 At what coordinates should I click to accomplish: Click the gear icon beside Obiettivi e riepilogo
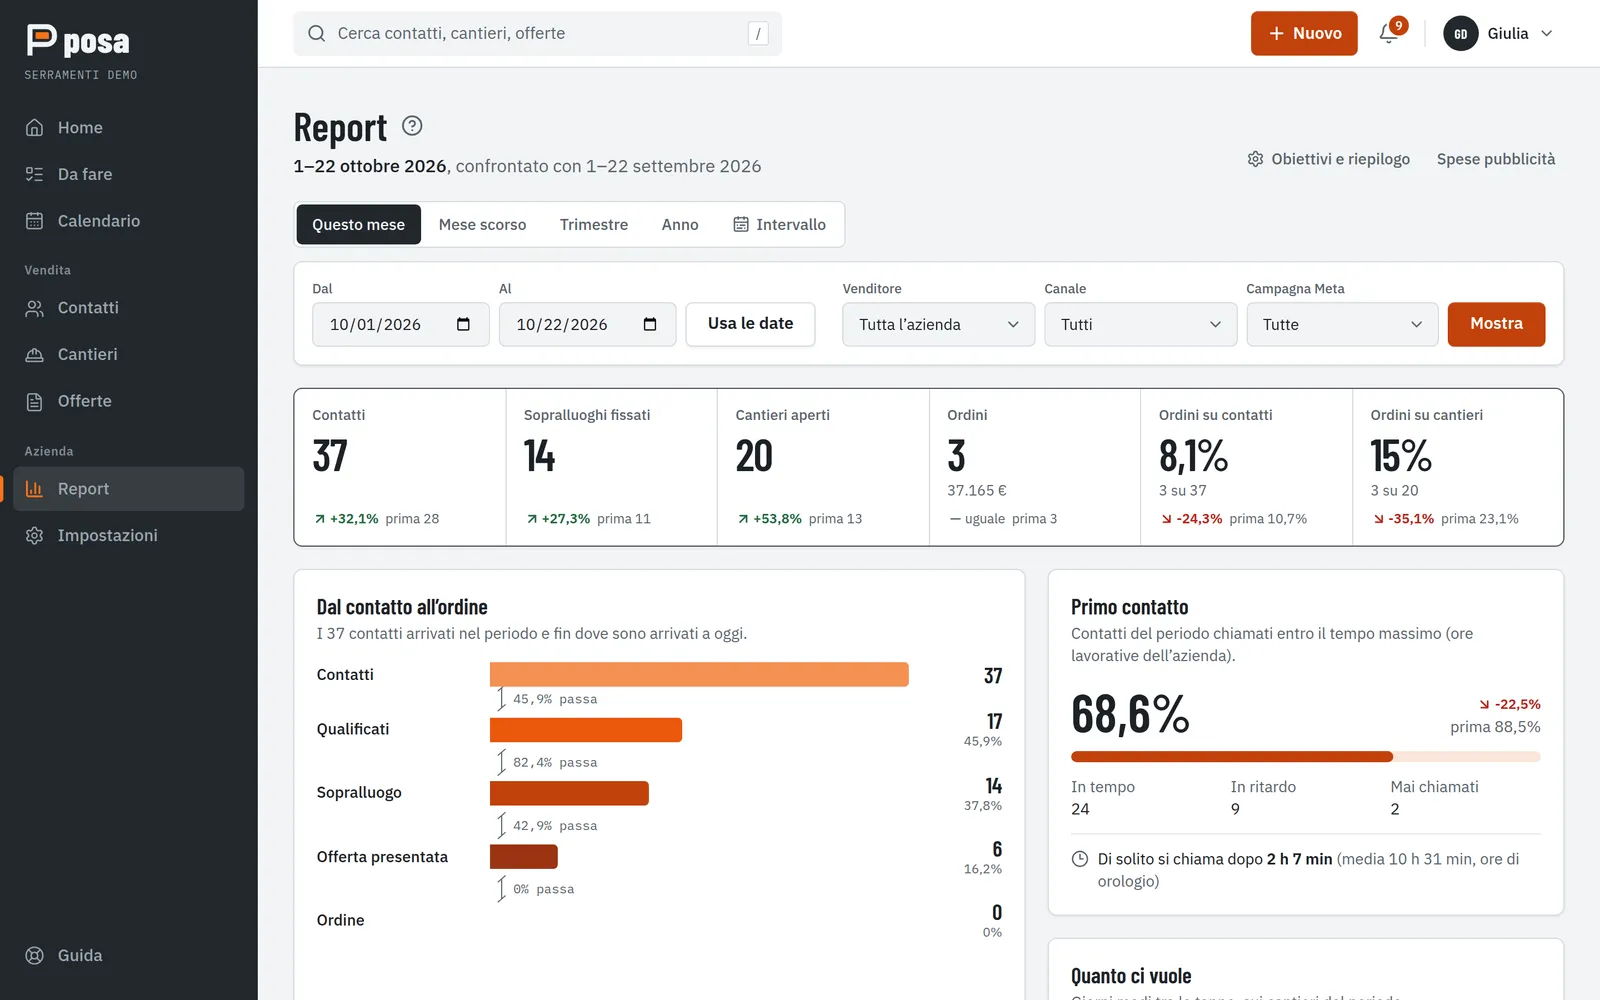(1255, 159)
